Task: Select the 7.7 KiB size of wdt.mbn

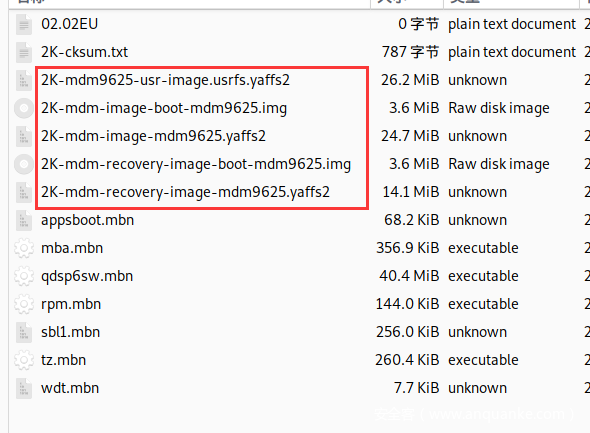Action: pyautogui.click(x=417, y=388)
